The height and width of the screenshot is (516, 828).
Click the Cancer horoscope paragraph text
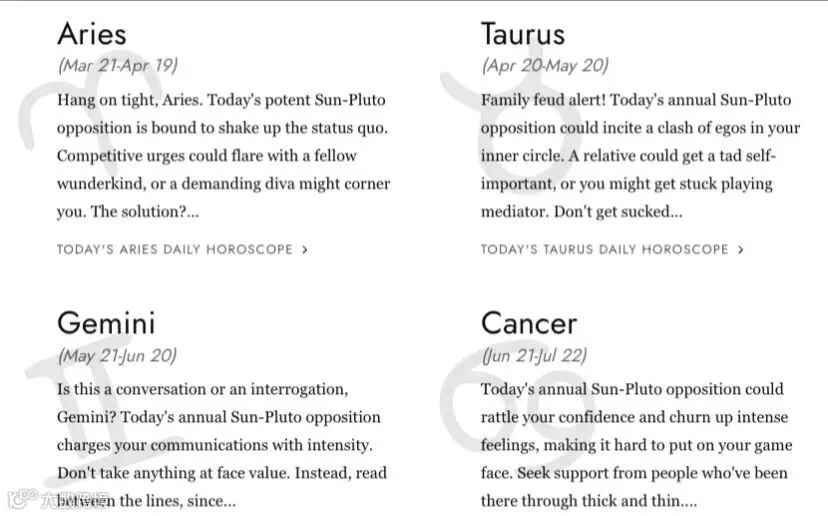point(636,445)
